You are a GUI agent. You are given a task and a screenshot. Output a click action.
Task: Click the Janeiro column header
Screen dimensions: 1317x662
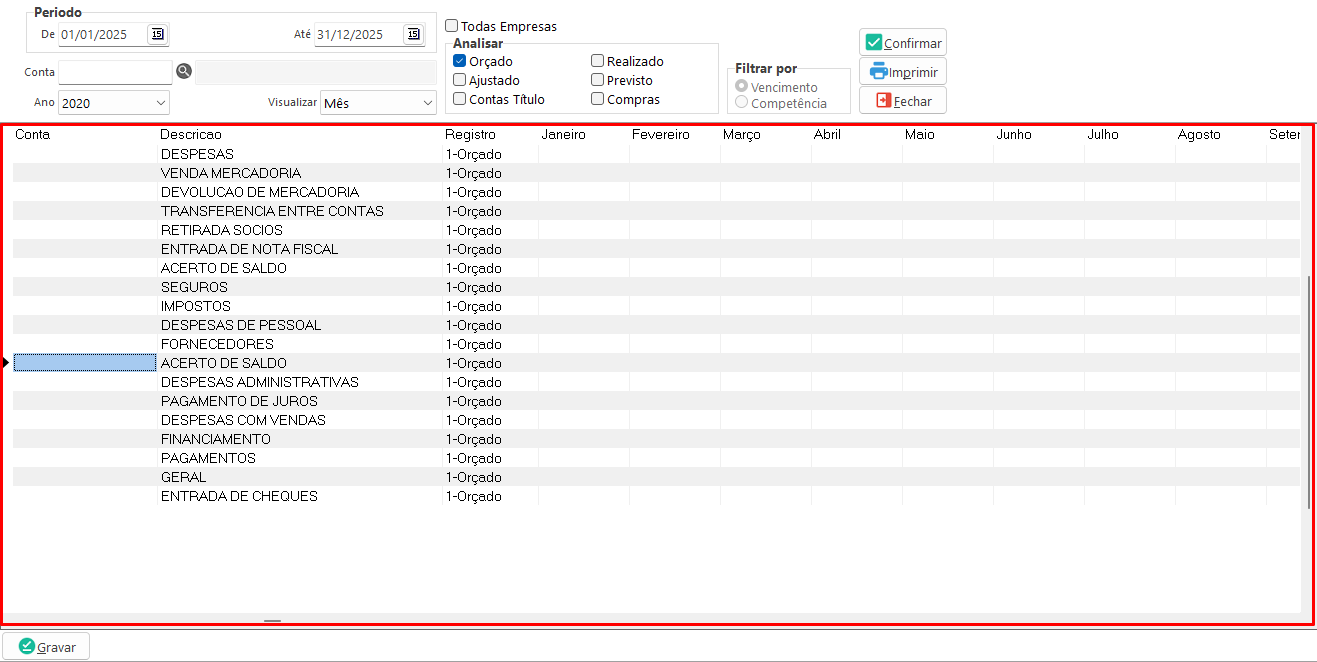563,134
